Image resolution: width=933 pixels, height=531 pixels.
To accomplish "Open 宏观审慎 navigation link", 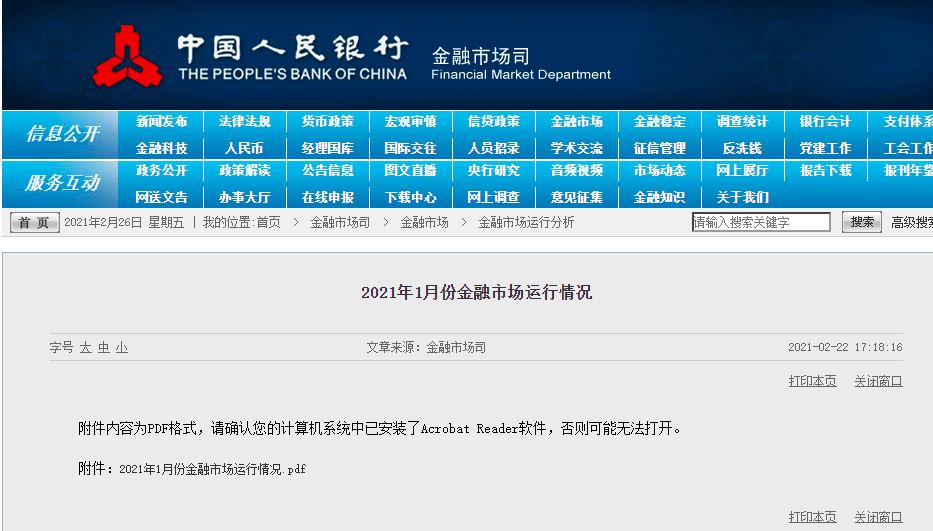I will coord(411,121).
